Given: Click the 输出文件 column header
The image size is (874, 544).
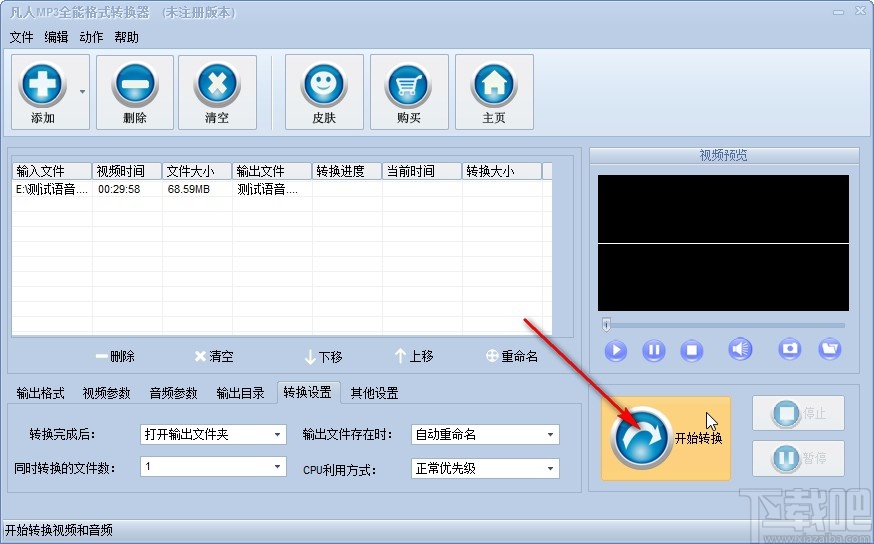Looking at the screenshot, I should tap(272, 171).
